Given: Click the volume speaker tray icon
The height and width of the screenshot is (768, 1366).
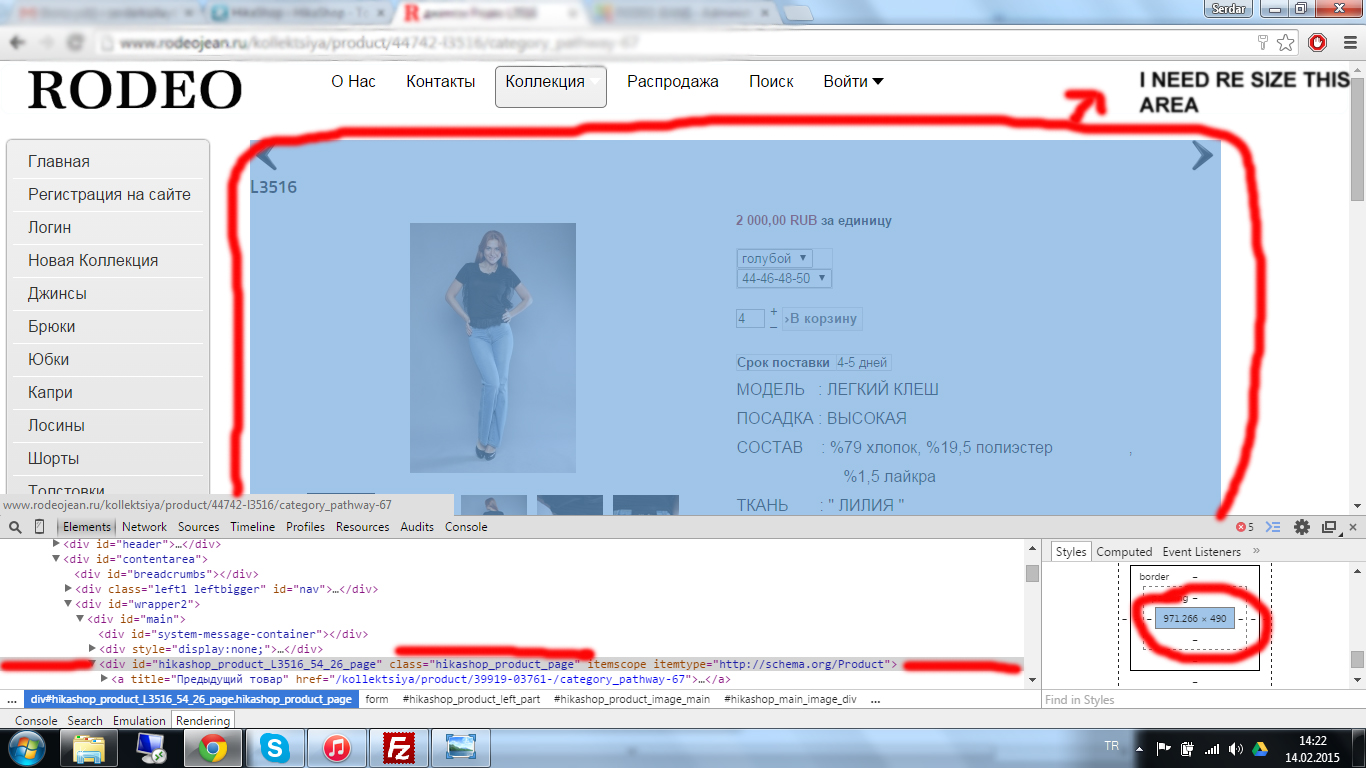Looking at the screenshot, I should (x=1236, y=747).
